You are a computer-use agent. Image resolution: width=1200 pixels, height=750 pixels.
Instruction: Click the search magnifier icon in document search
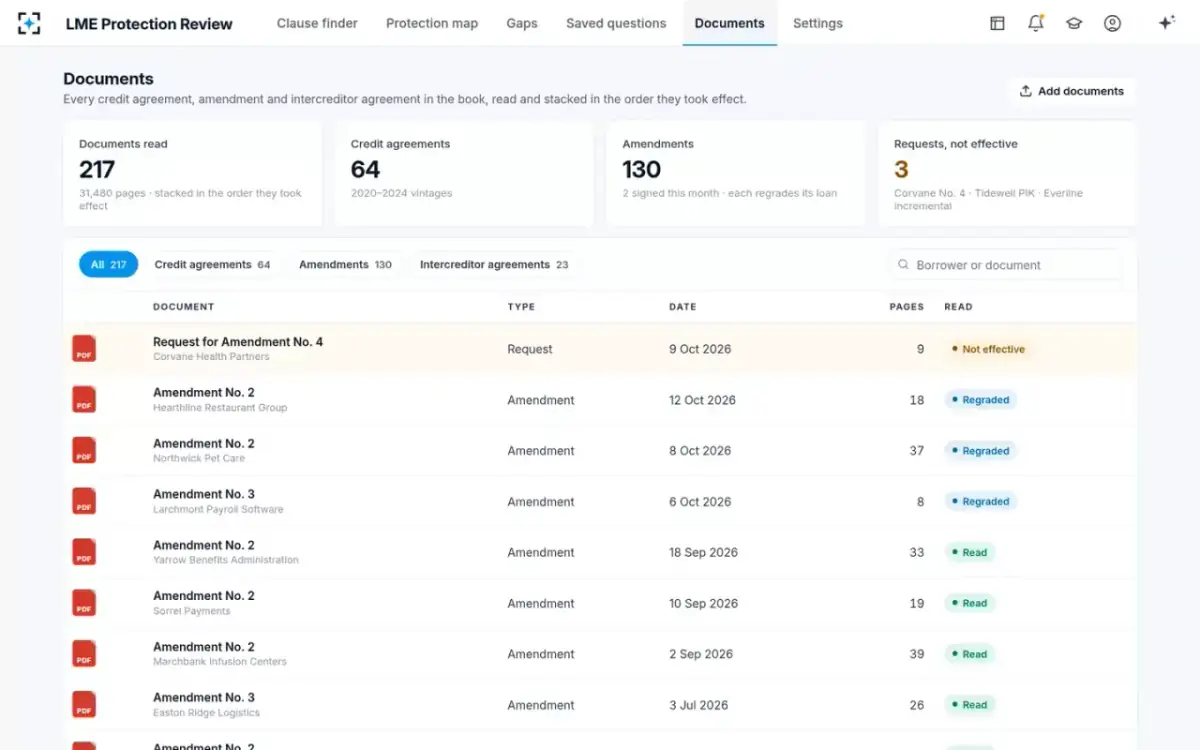[904, 265]
